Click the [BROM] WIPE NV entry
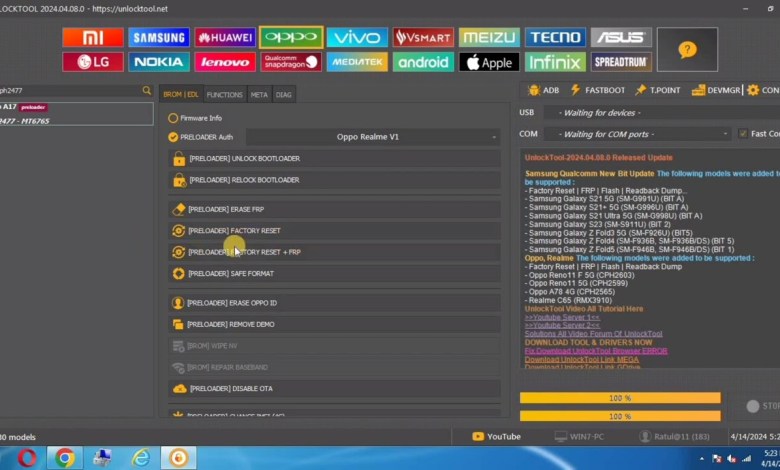Viewport: 780px width, 470px height. [334, 346]
